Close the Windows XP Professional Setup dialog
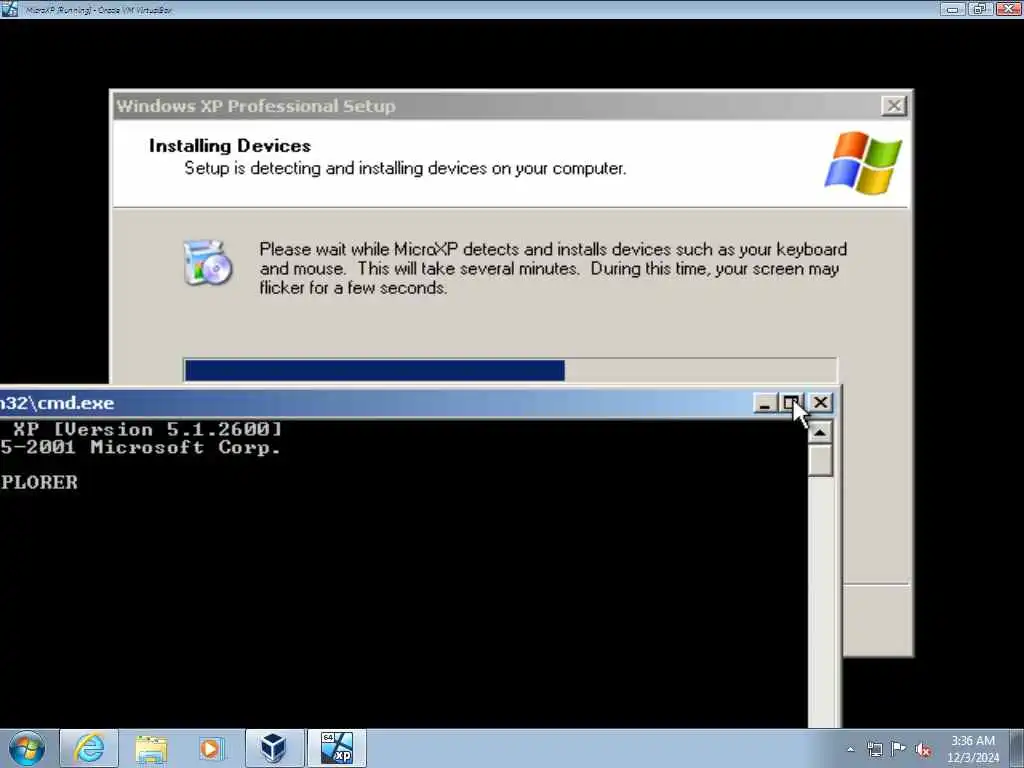This screenshot has height=768, width=1024. [893, 106]
